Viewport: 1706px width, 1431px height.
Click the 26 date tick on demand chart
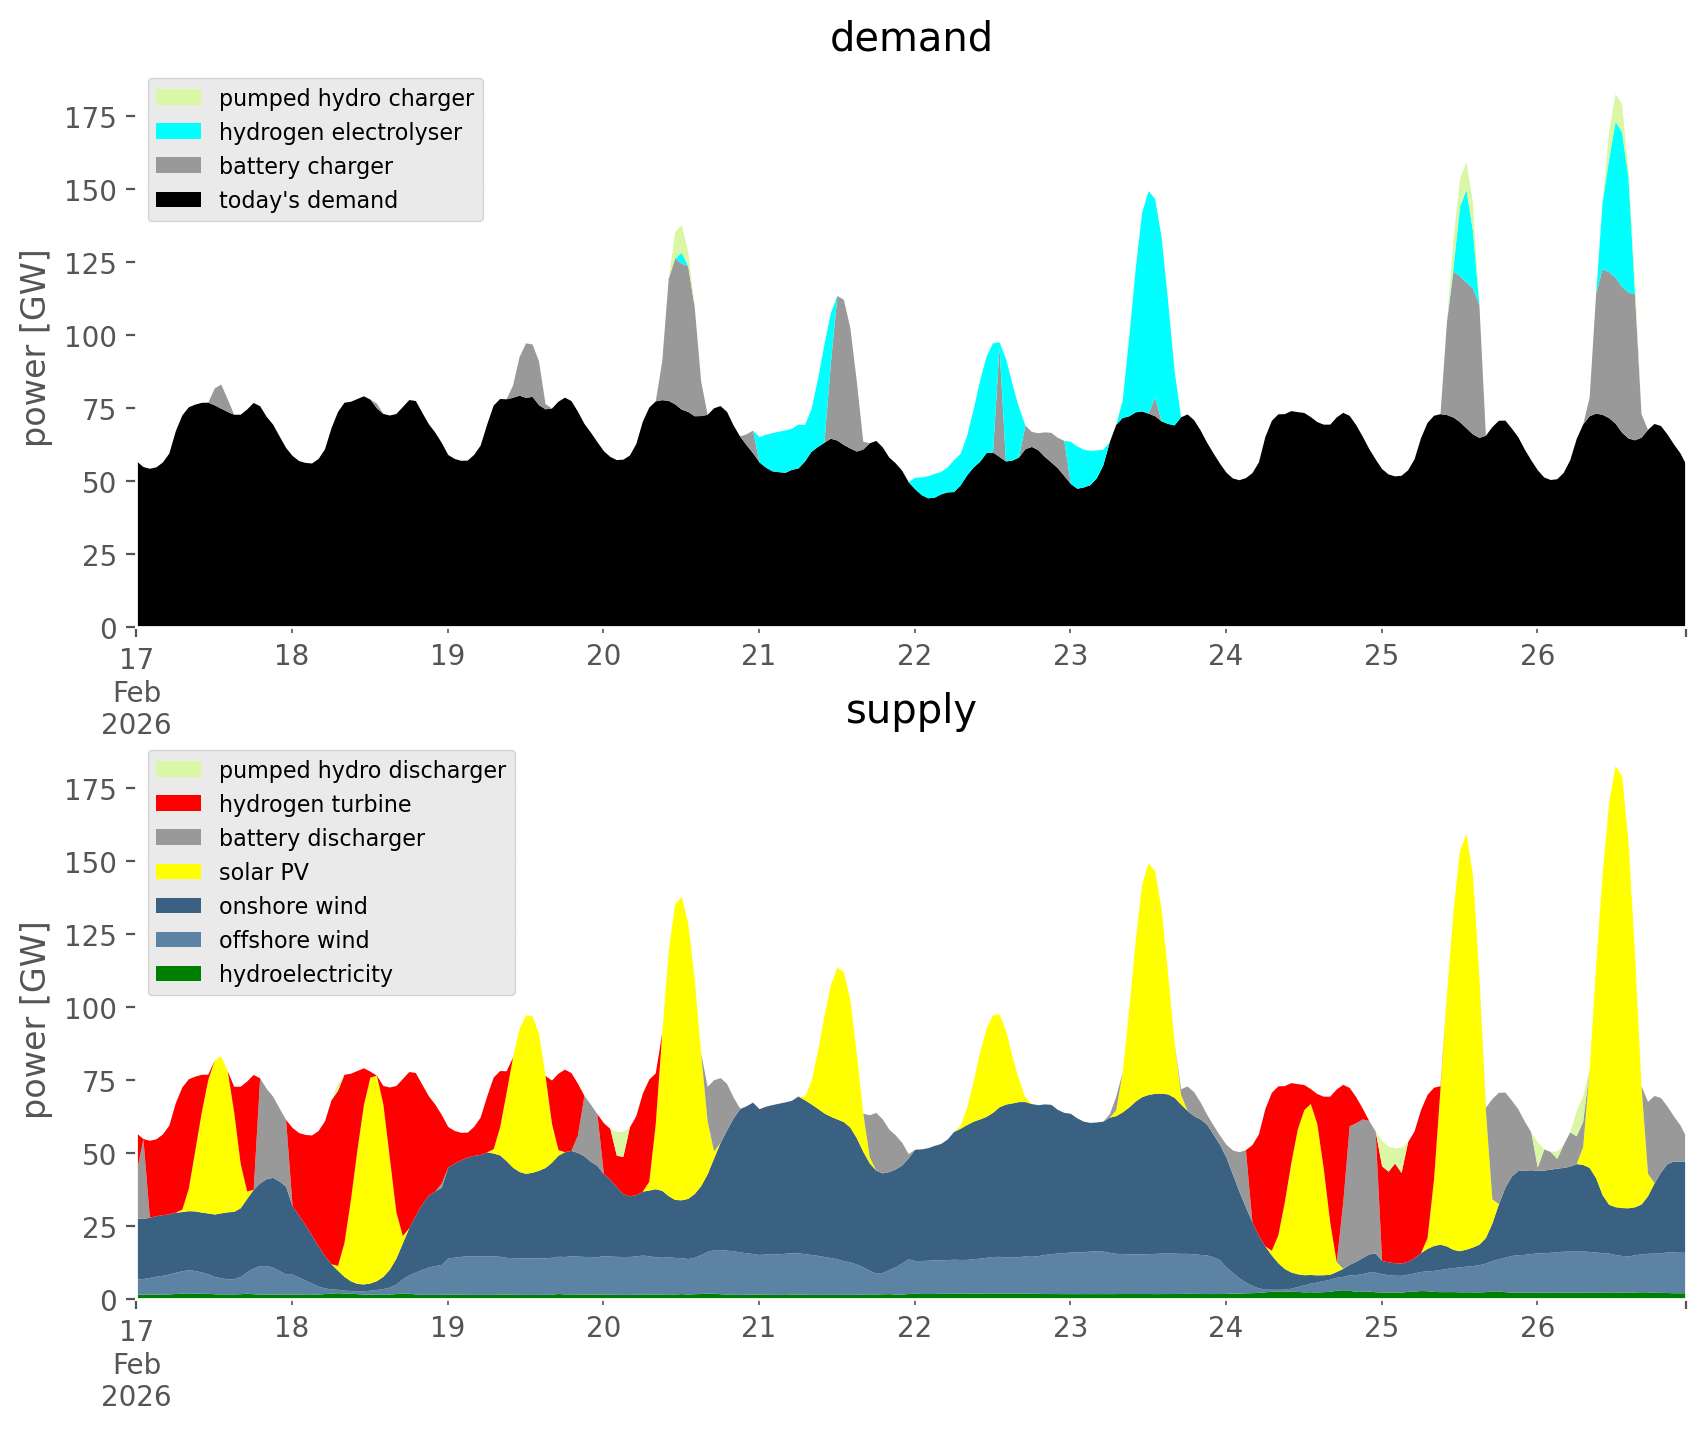coord(1537,656)
